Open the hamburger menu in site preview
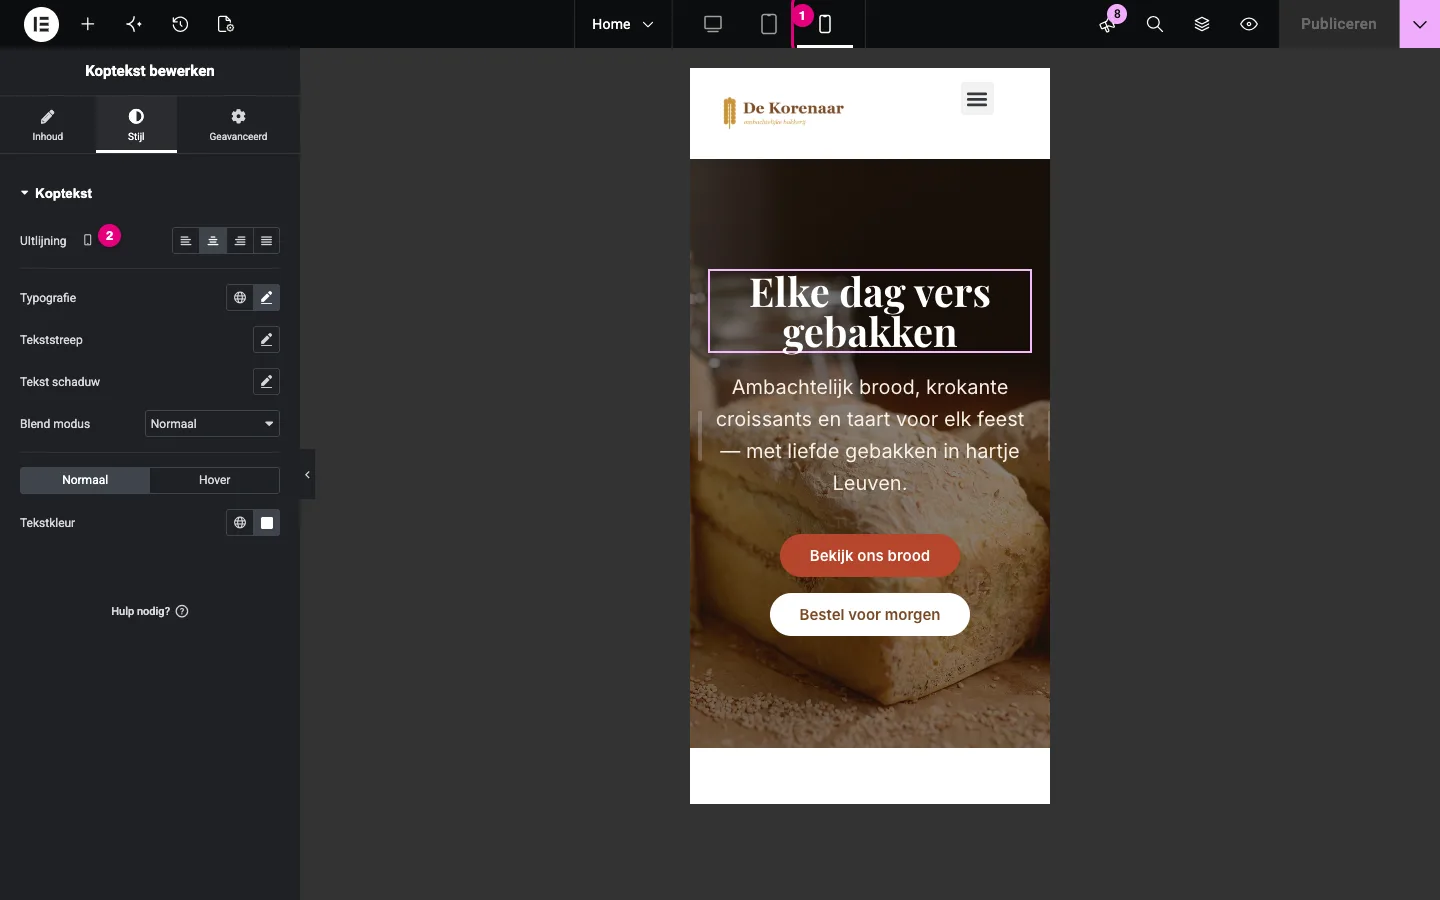Viewport: 1440px width, 900px height. [x=977, y=98]
